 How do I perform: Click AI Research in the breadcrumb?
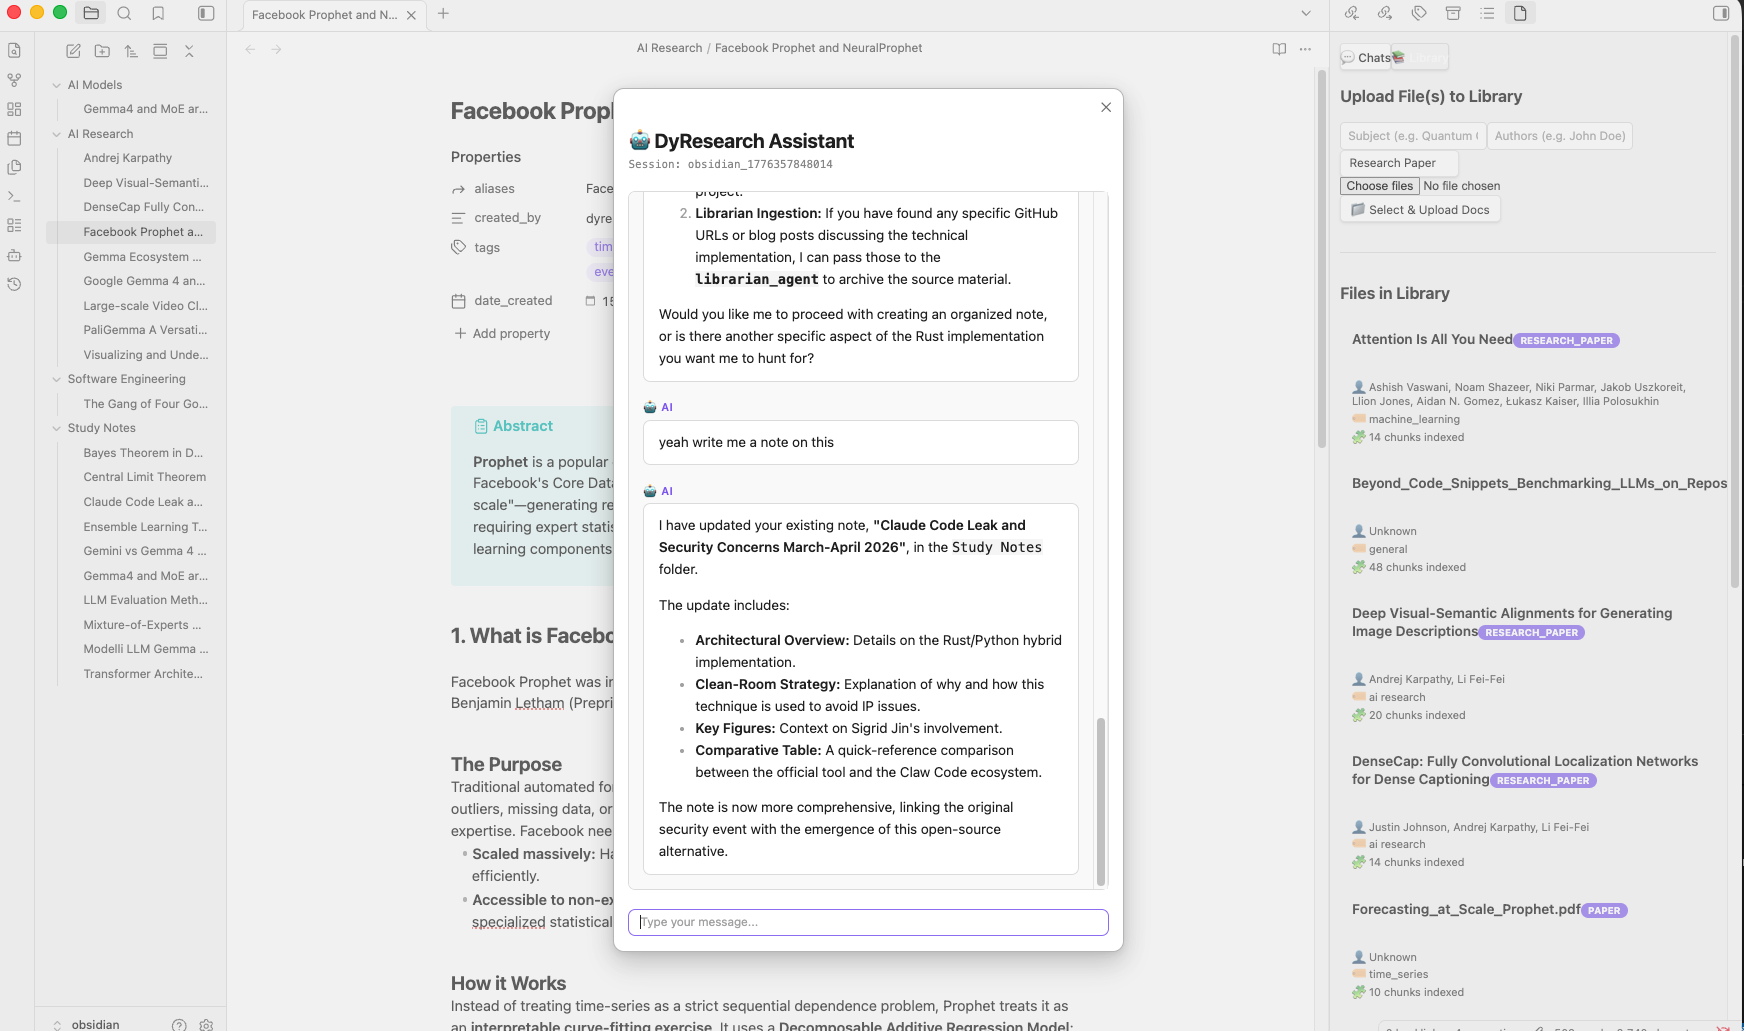click(670, 48)
